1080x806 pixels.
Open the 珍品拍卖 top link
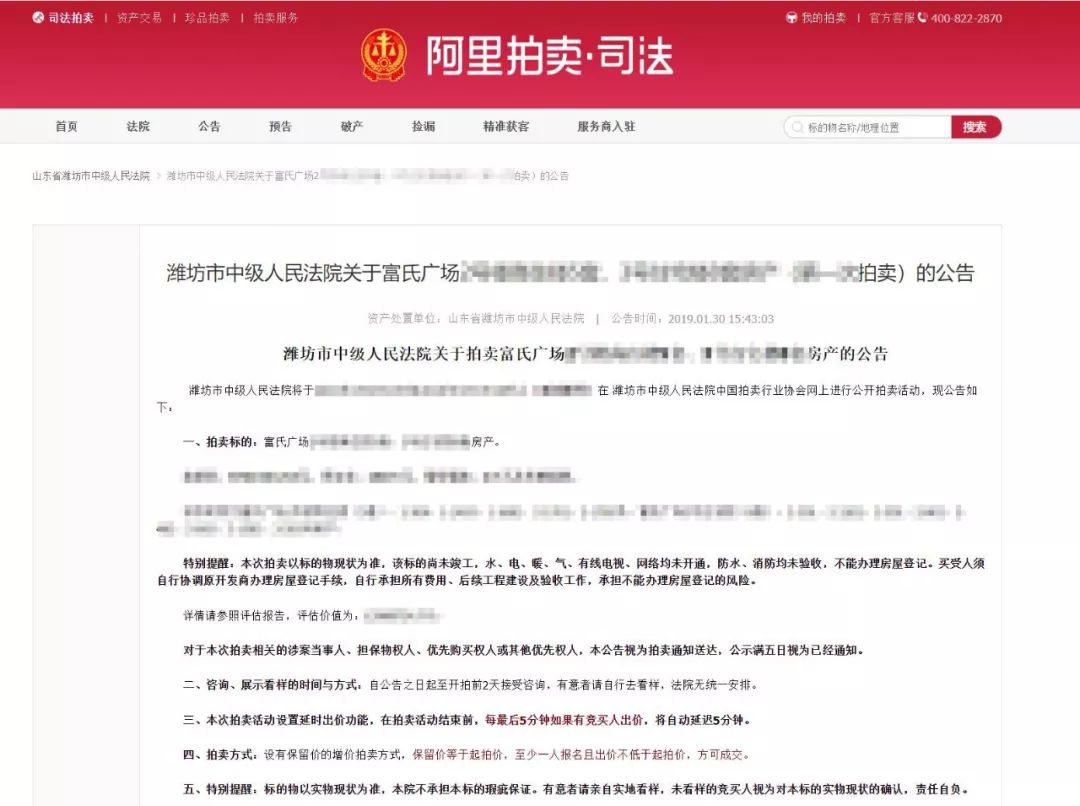pos(207,18)
